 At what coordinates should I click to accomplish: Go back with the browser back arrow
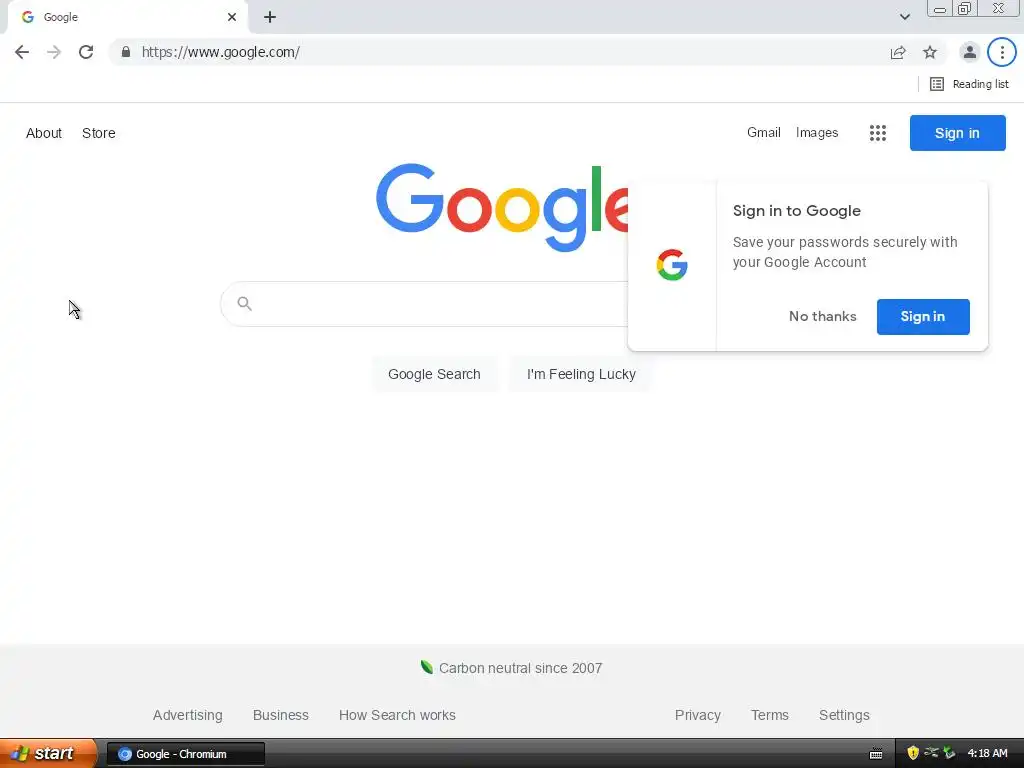tap(22, 52)
